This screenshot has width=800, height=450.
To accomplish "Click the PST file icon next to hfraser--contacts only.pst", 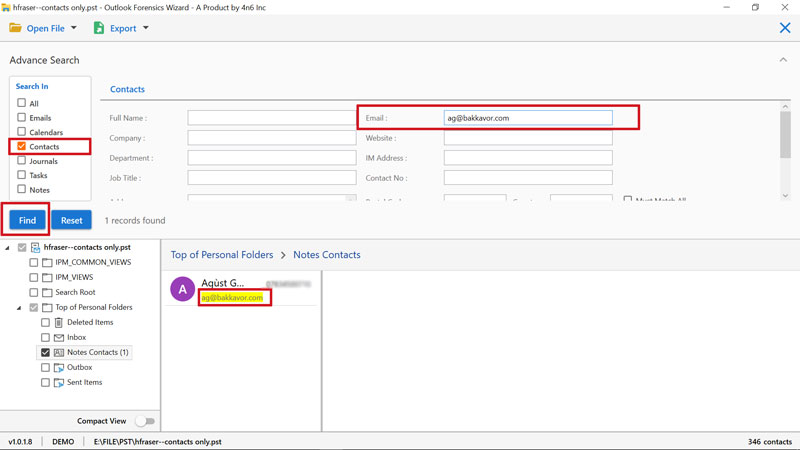I will [x=36, y=247].
